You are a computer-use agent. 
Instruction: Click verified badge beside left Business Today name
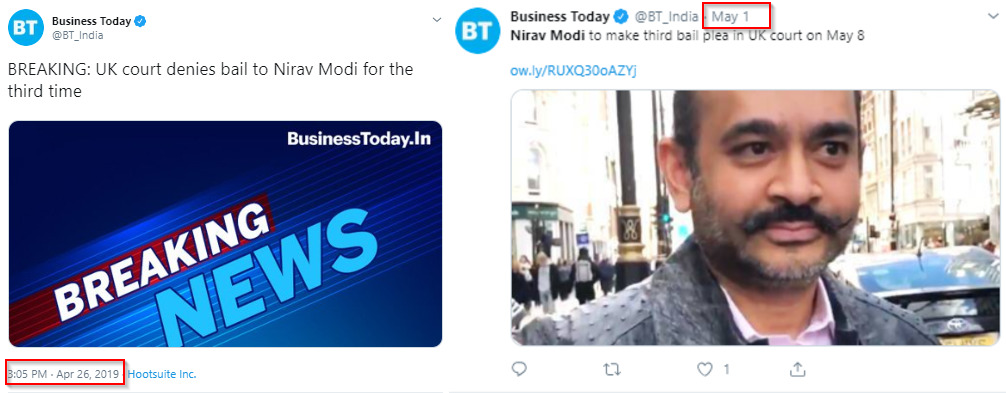[x=141, y=21]
